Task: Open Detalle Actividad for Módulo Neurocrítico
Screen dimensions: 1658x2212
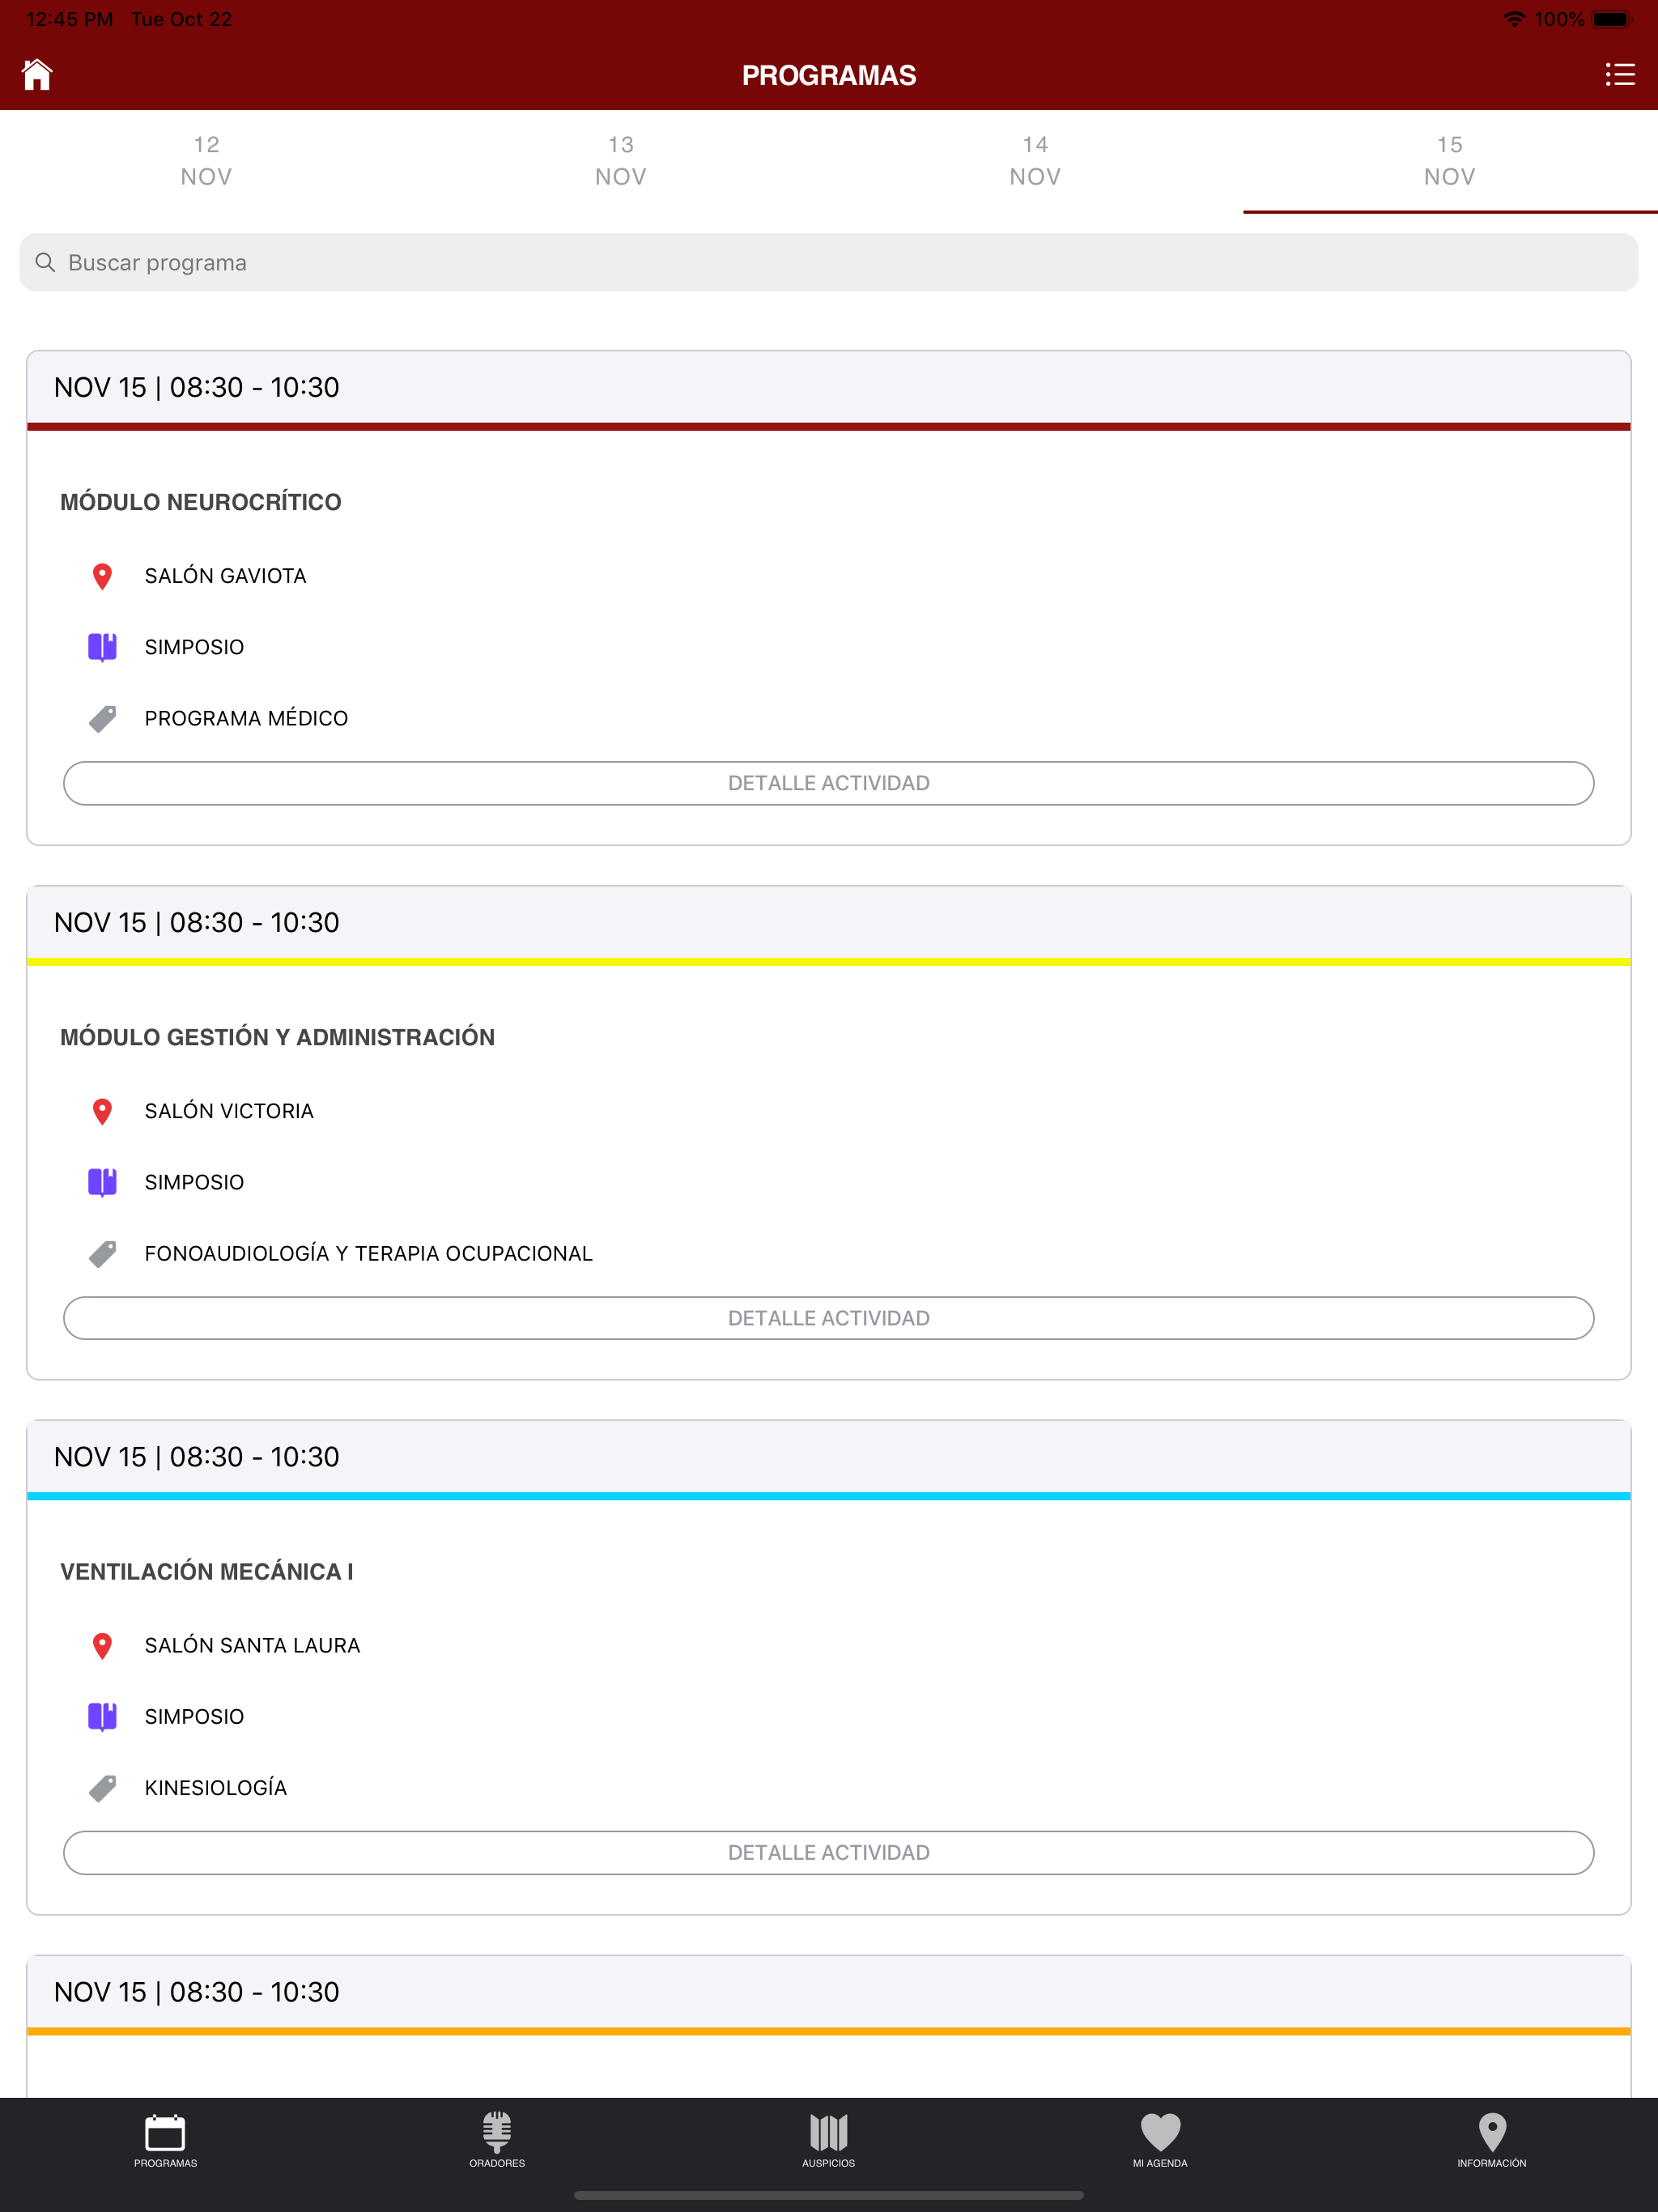Action: 828,783
